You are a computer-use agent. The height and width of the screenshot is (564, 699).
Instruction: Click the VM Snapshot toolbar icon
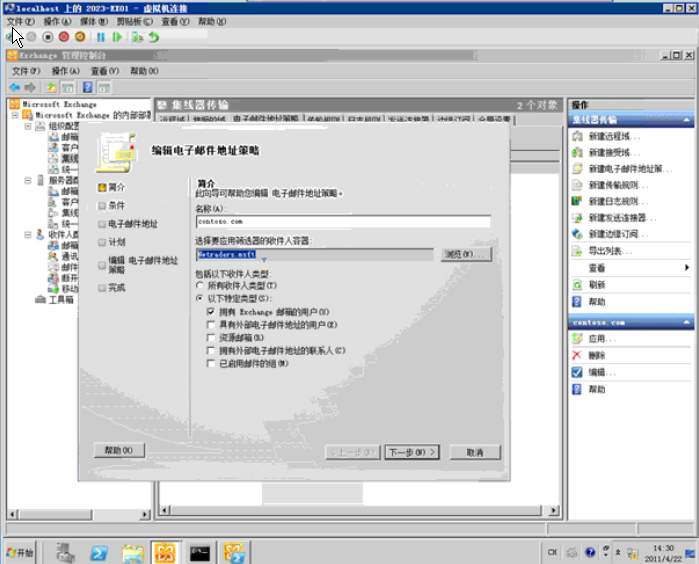[137, 37]
